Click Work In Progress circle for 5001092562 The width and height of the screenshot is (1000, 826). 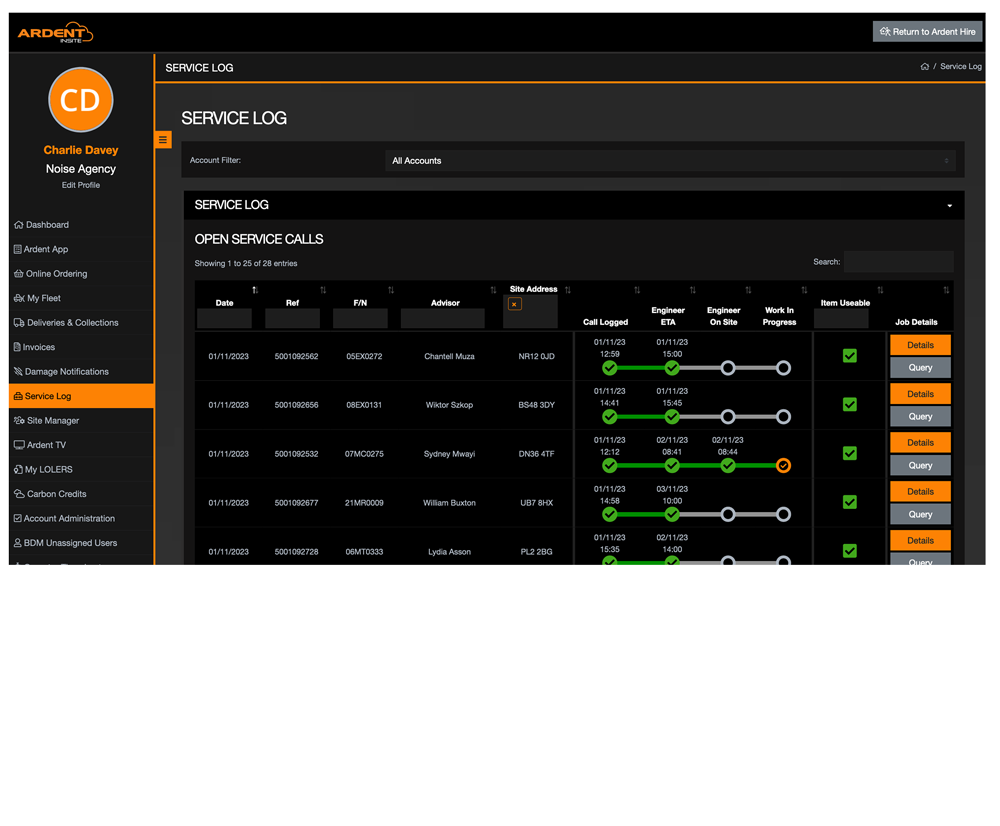click(784, 368)
